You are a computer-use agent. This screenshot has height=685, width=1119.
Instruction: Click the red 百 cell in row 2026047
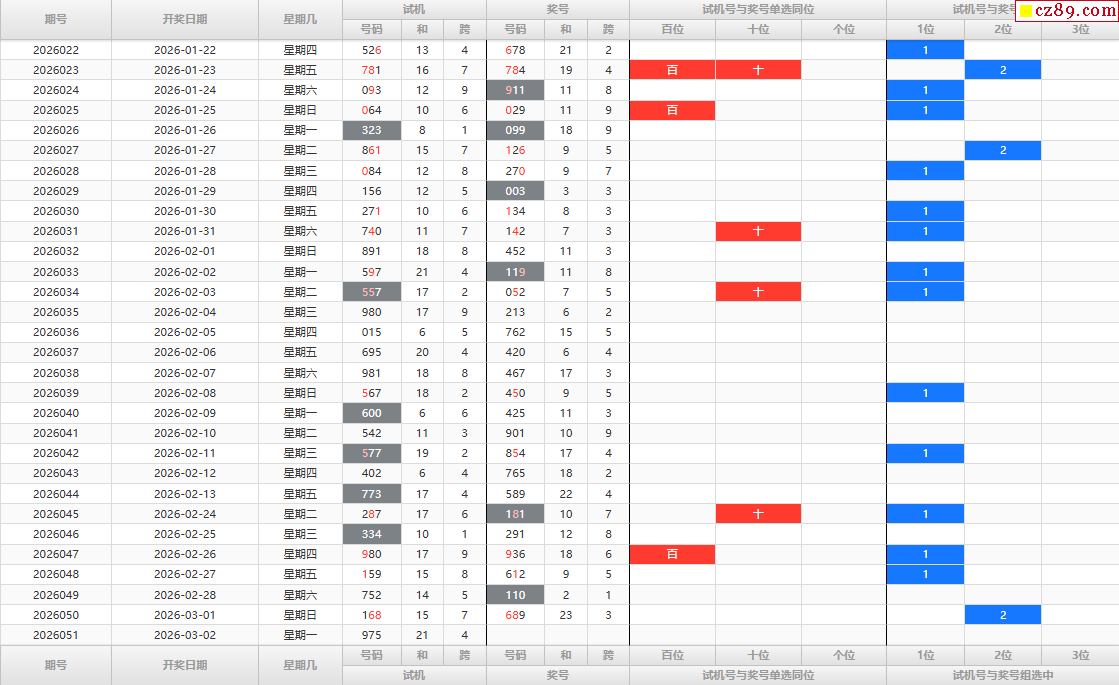(x=672, y=554)
